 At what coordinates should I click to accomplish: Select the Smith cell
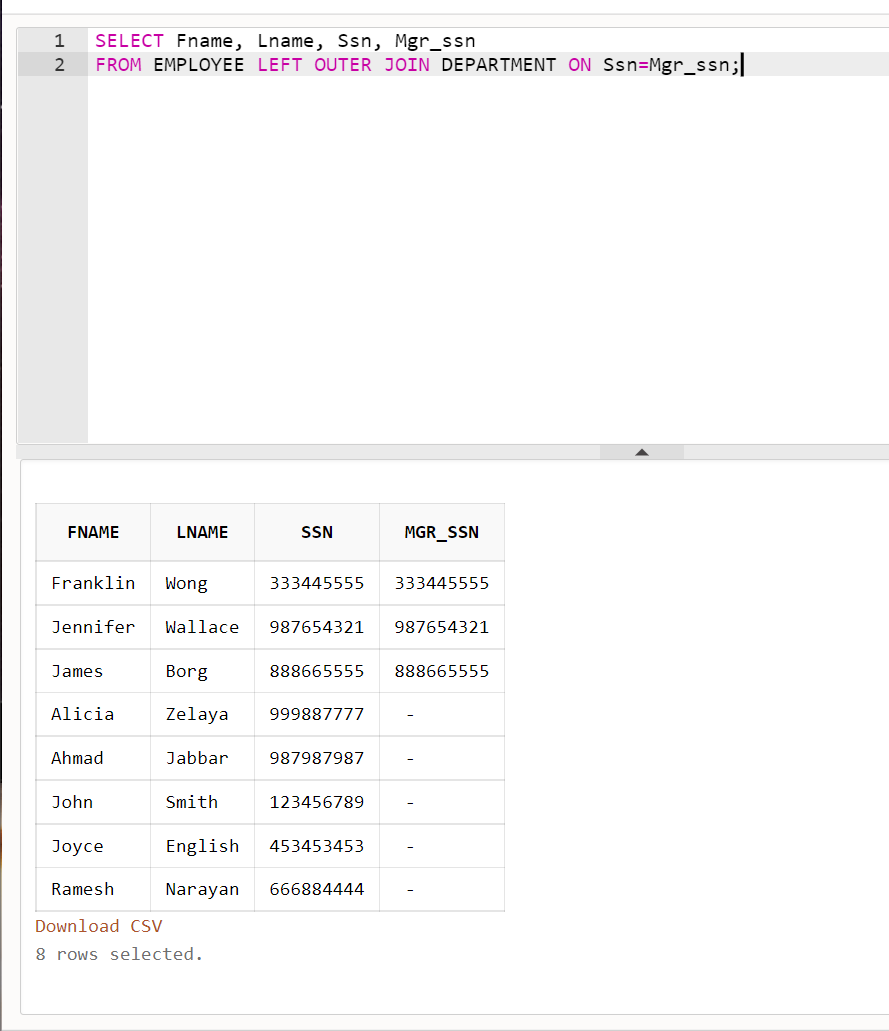point(203,802)
